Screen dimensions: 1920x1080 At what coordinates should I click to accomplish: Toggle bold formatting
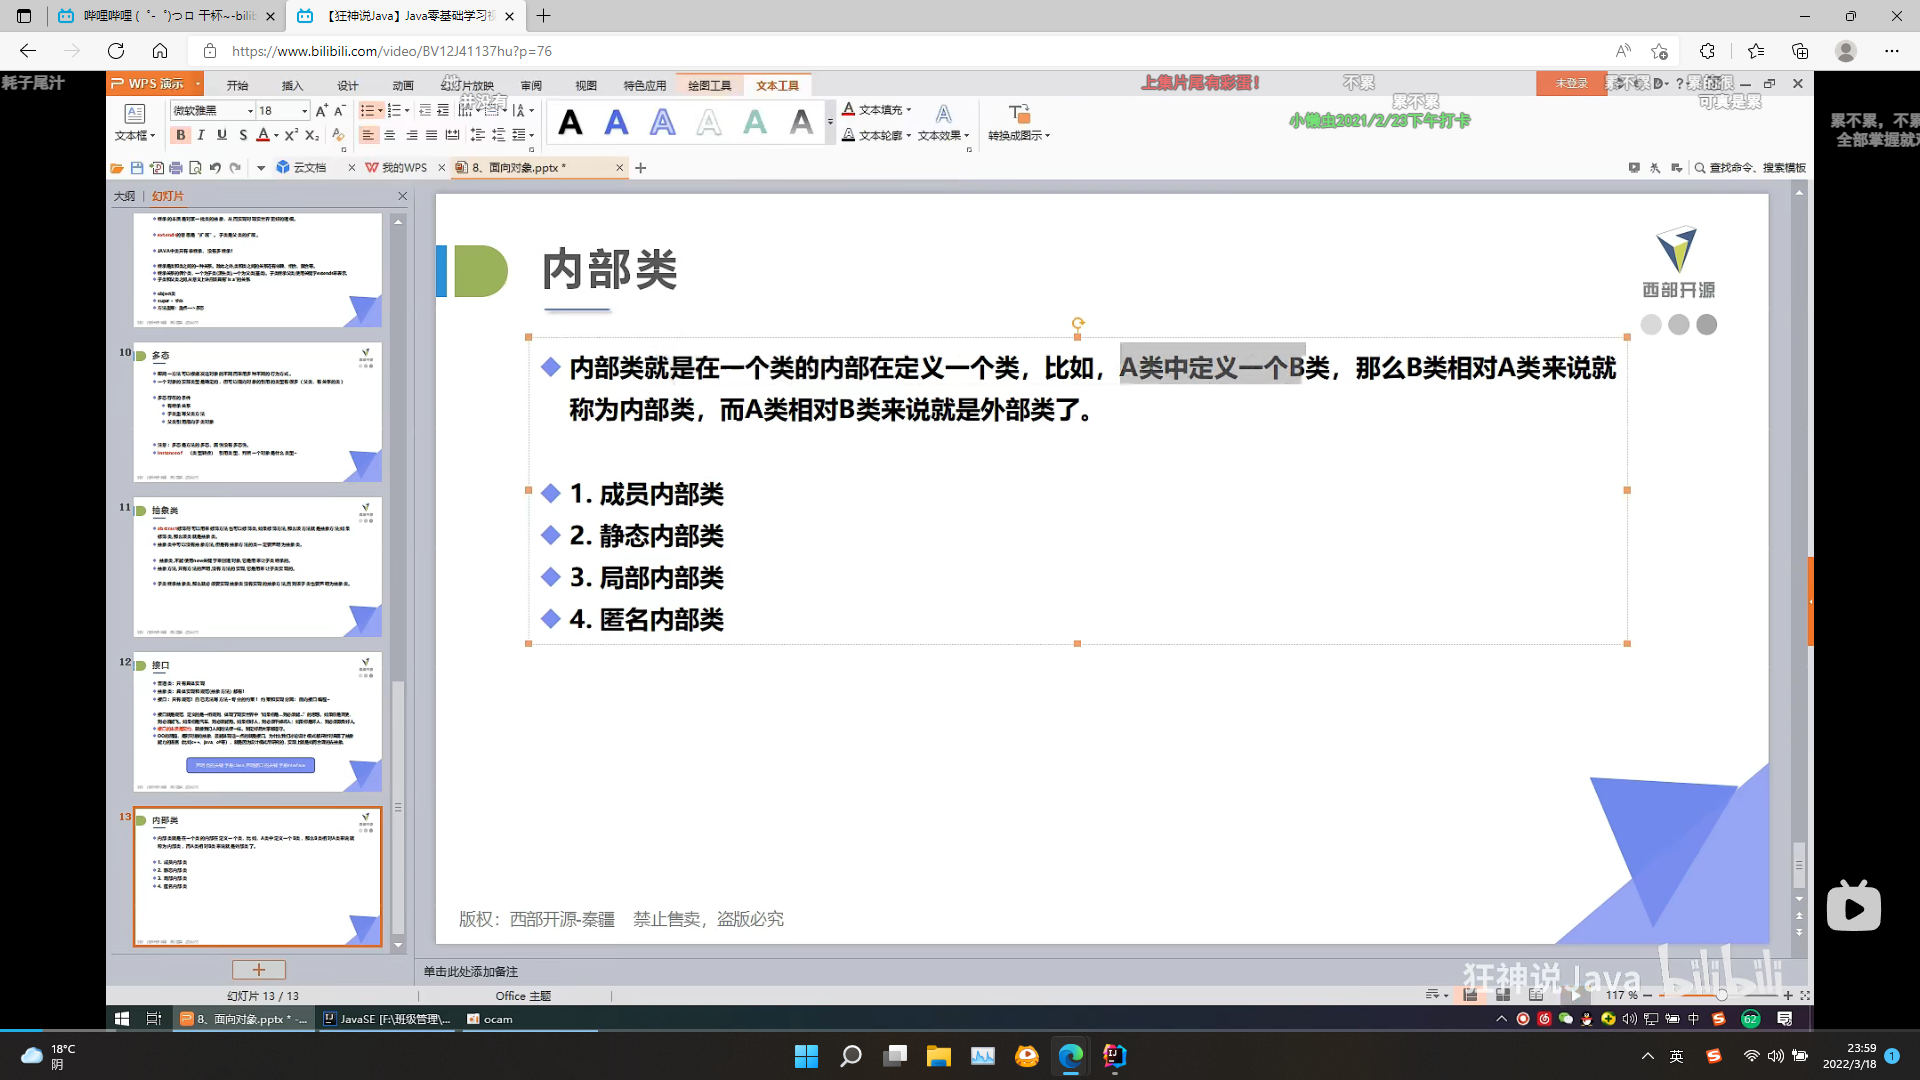pyautogui.click(x=181, y=135)
